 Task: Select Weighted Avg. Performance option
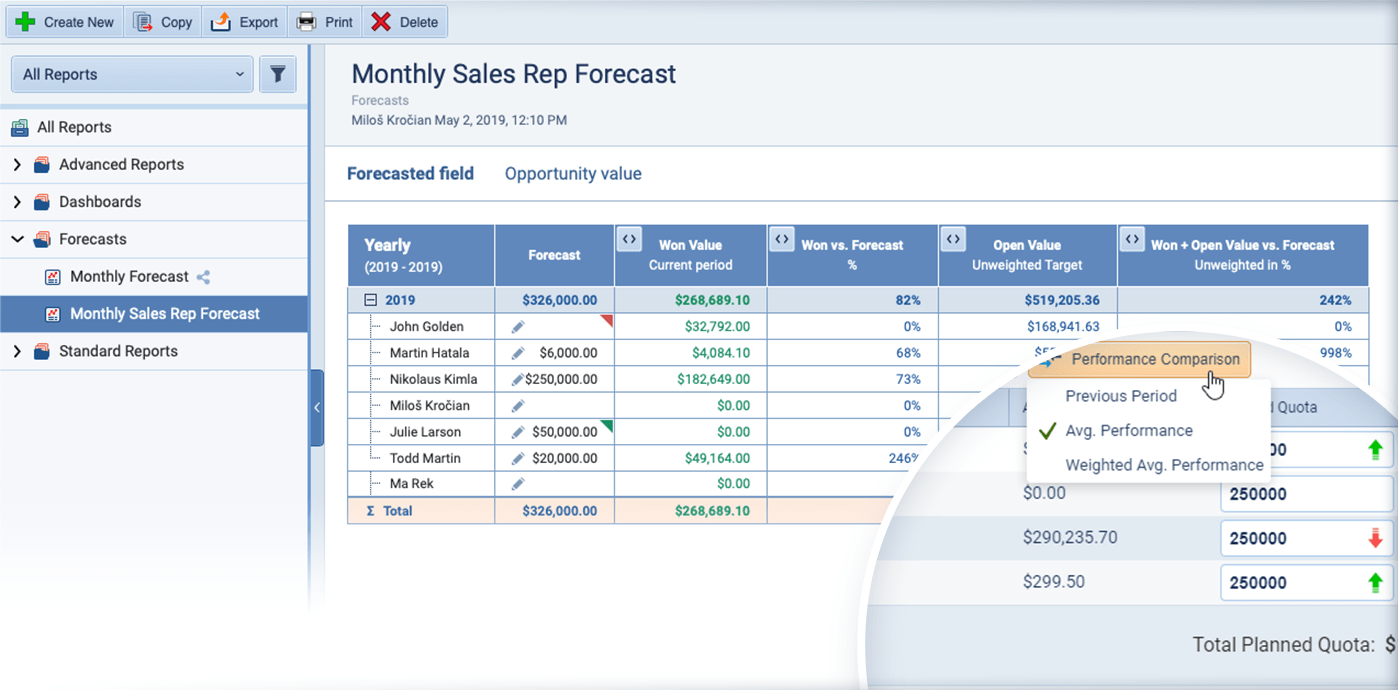tap(1164, 465)
